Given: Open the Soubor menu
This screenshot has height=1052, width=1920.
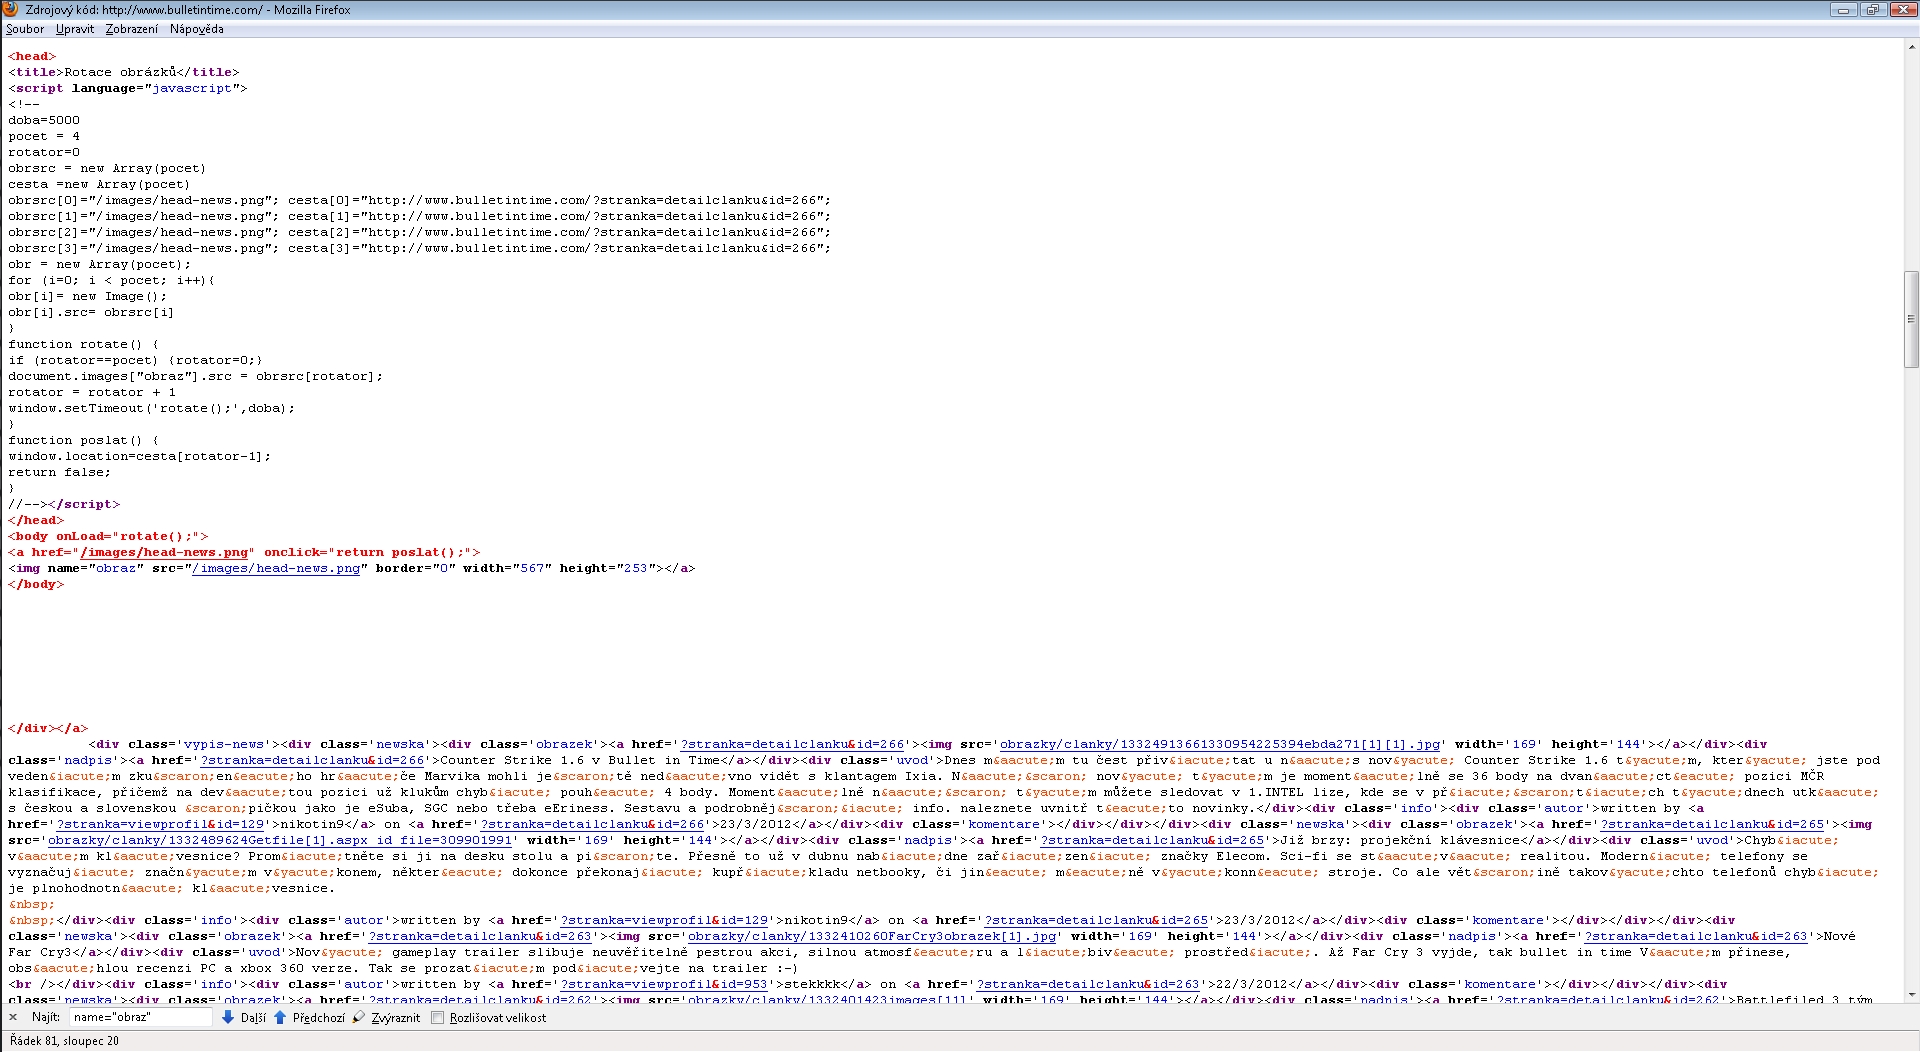Looking at the screenshot, I should (x=25, y=29).
